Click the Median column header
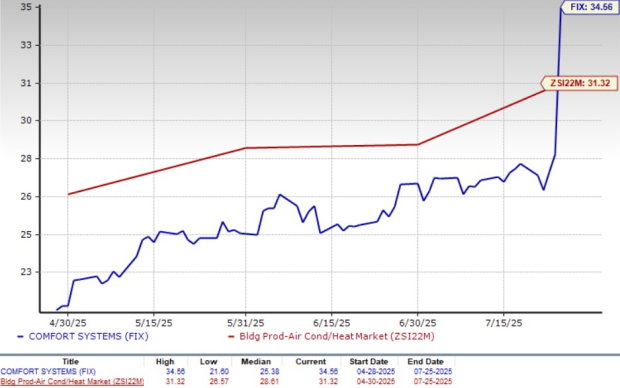Image resolution: width=620 pixels, height=388 pixels. [256, 362]
